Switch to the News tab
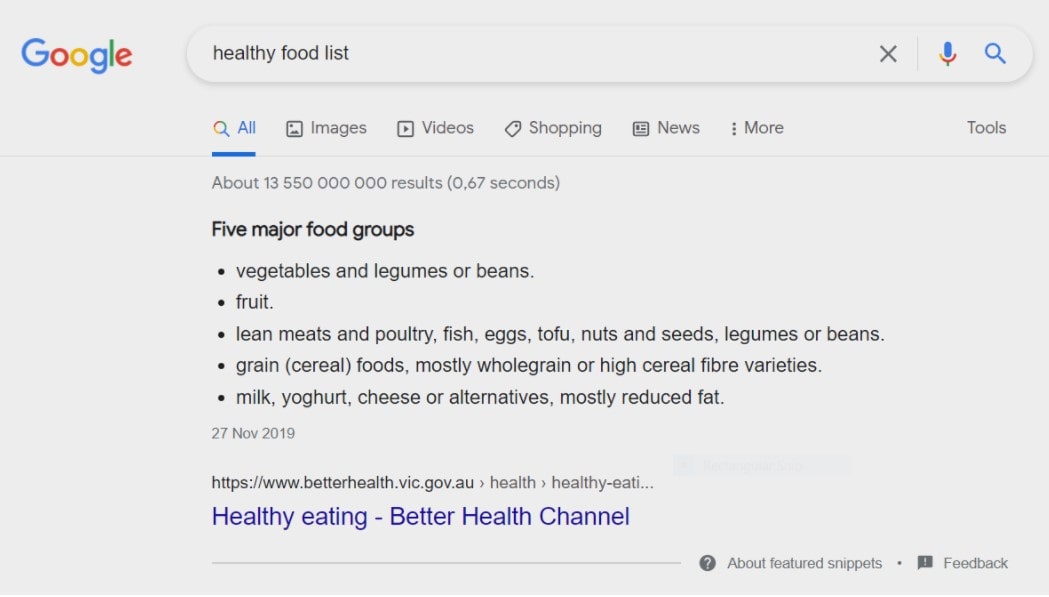 click(666, 128)
